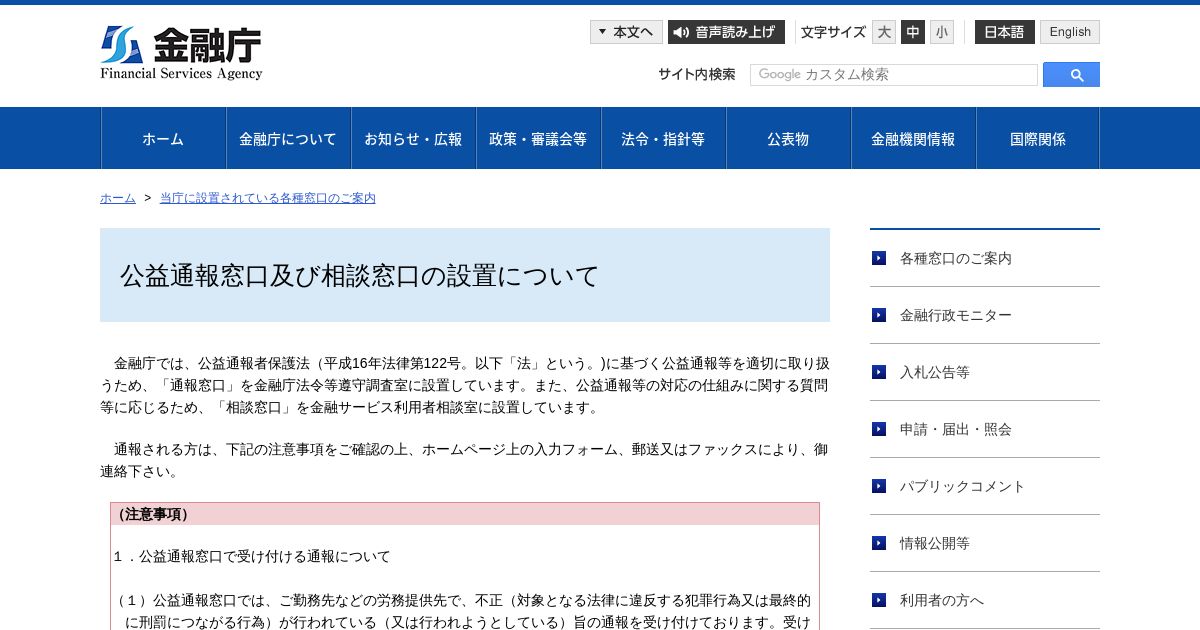
Task: Open the 金融庁について navigation tab
Action: click(x=288, y=139)
